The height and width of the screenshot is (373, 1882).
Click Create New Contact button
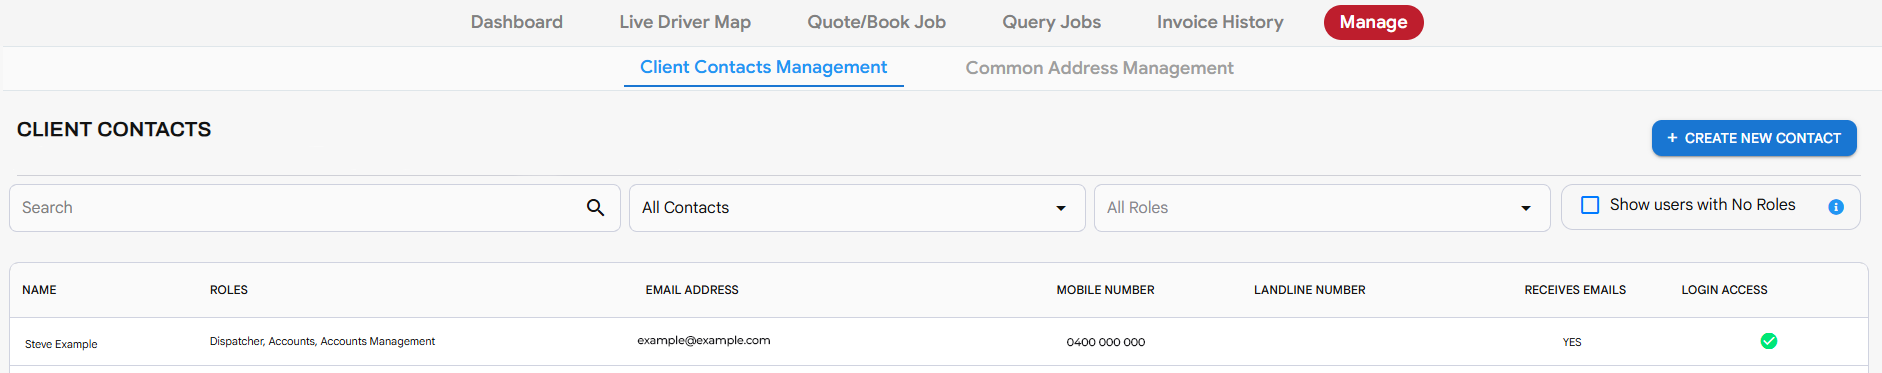tap(1754, 138)
